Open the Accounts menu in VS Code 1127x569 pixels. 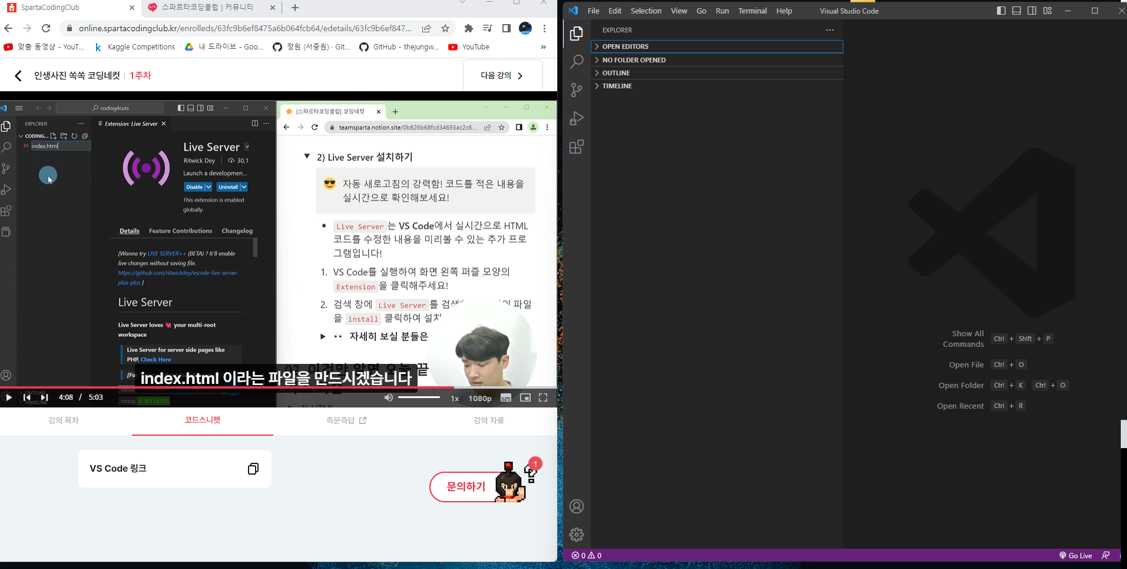point(576,506)
